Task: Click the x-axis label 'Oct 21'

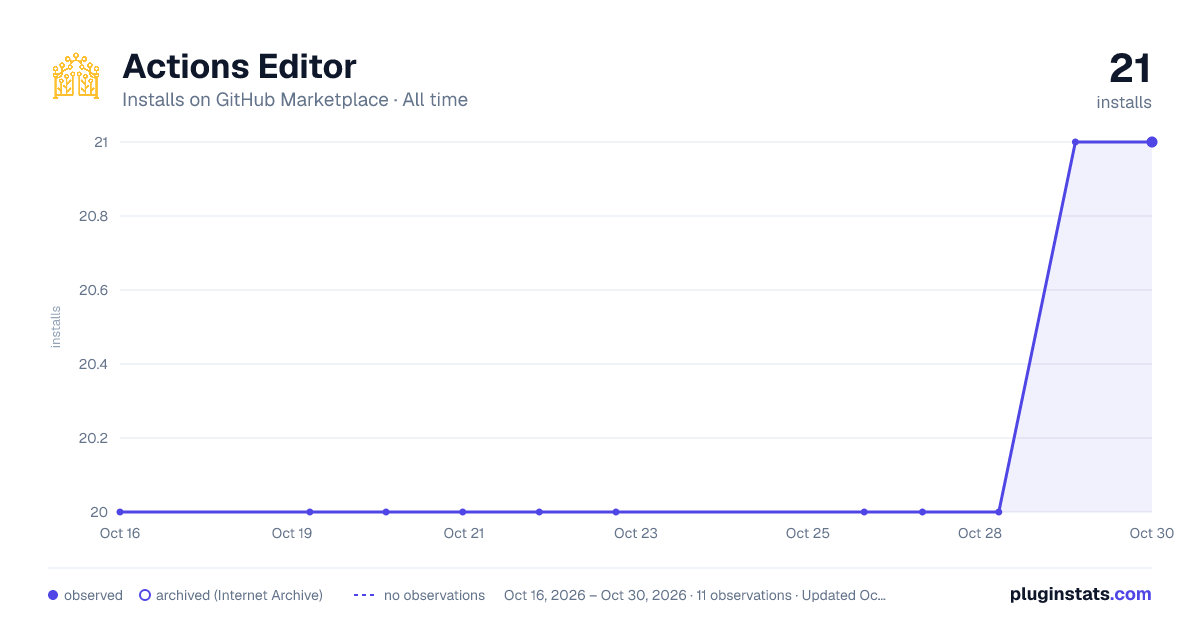Action: coord(464,533)
